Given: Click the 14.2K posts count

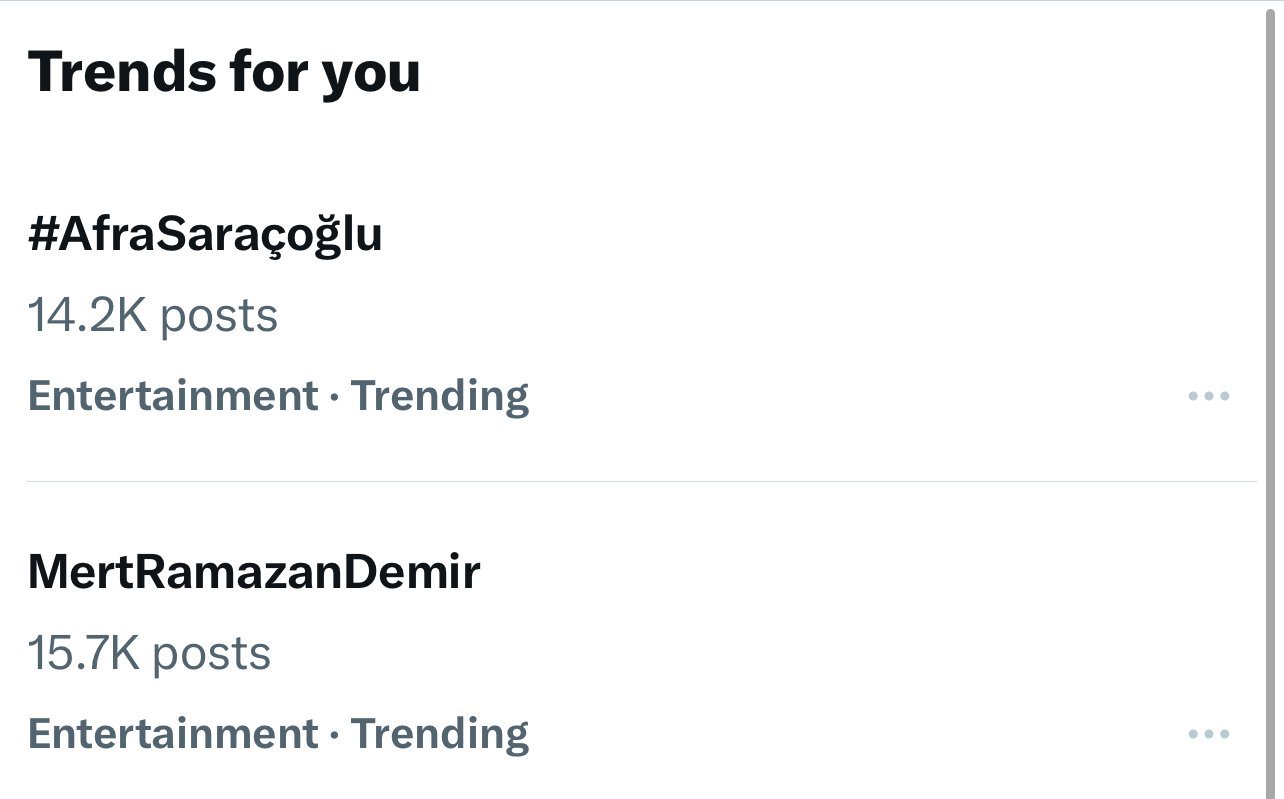Looking at the screenshot, I should pos(152,316).
